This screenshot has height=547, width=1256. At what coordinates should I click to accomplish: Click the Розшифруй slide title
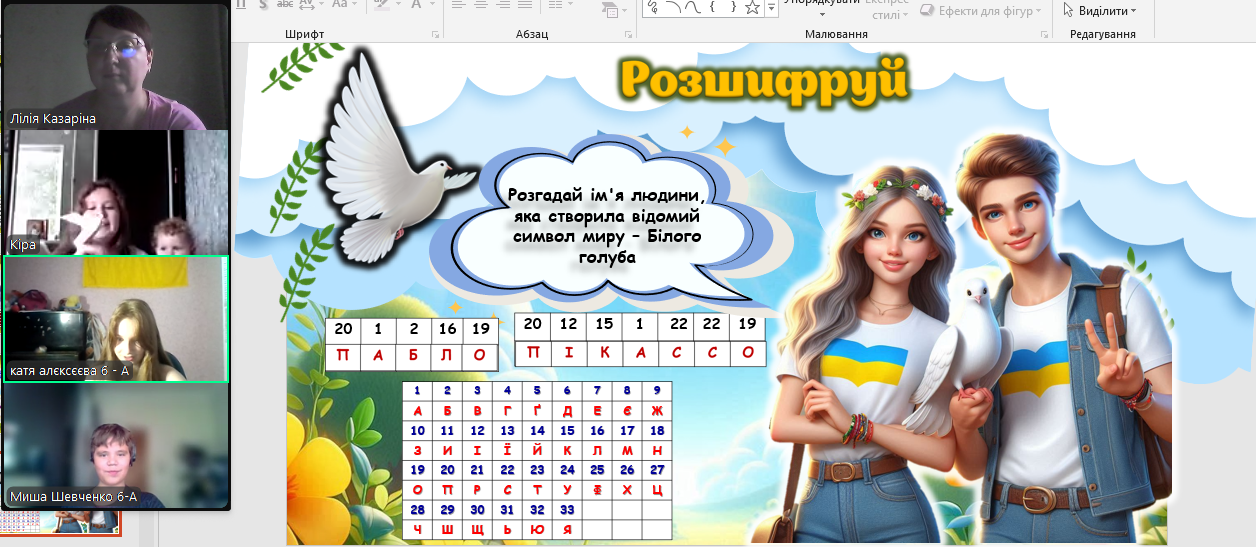(x=764, y=80)
